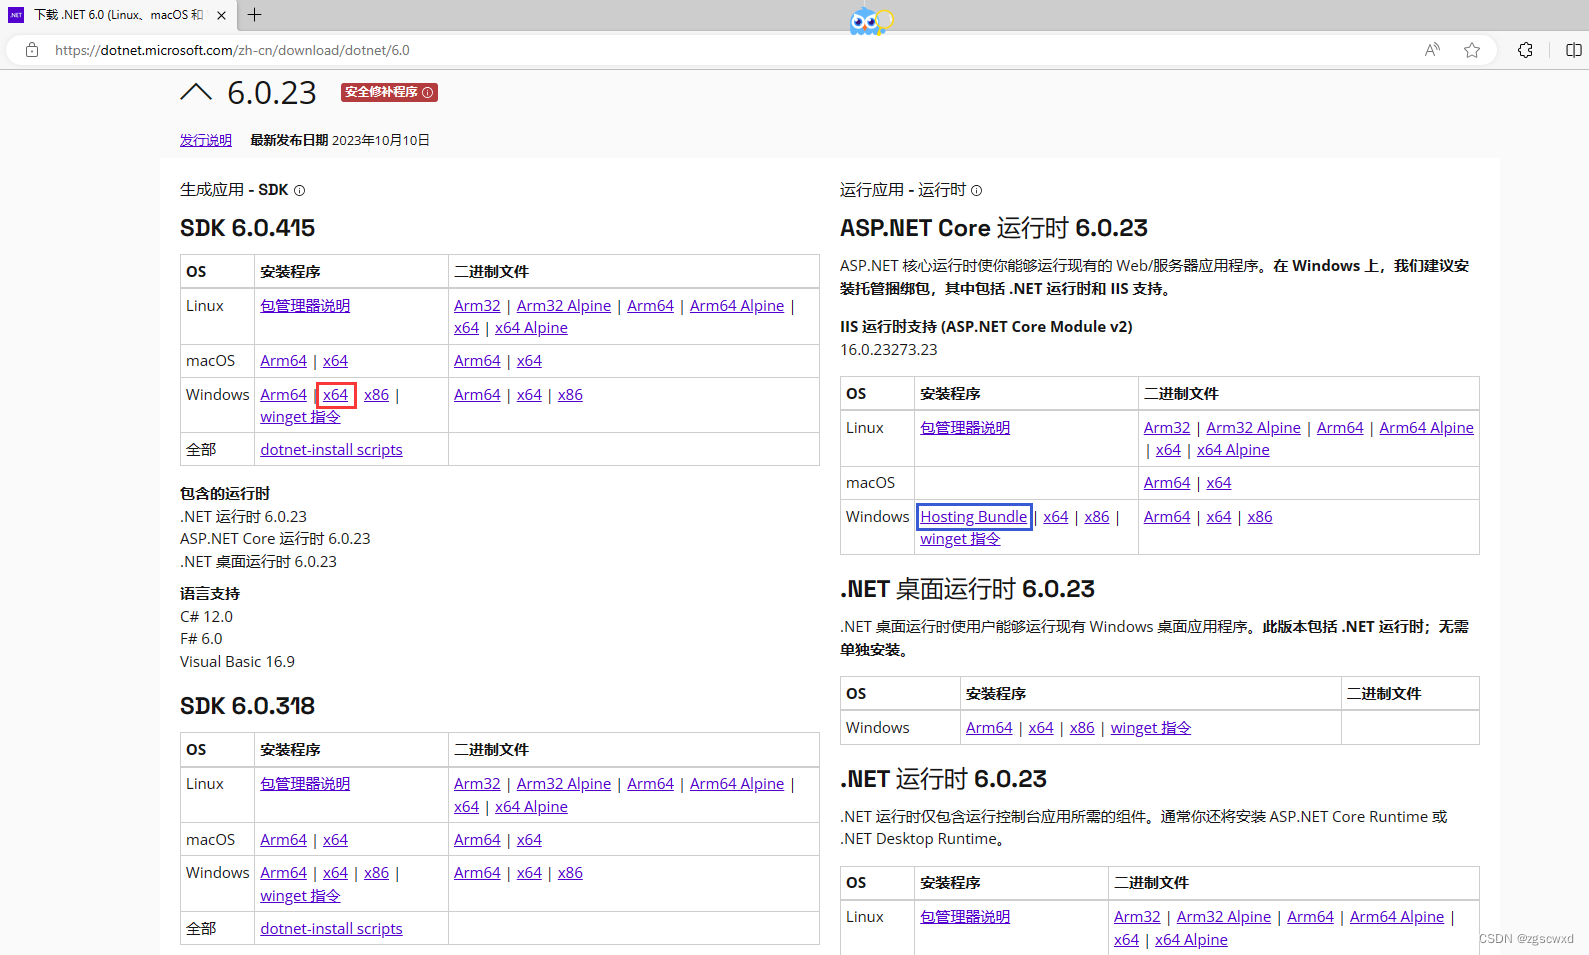1589x955 pixels.
Task: Select the SDK 6.0.415 heading text
Action: pos(248,228)
